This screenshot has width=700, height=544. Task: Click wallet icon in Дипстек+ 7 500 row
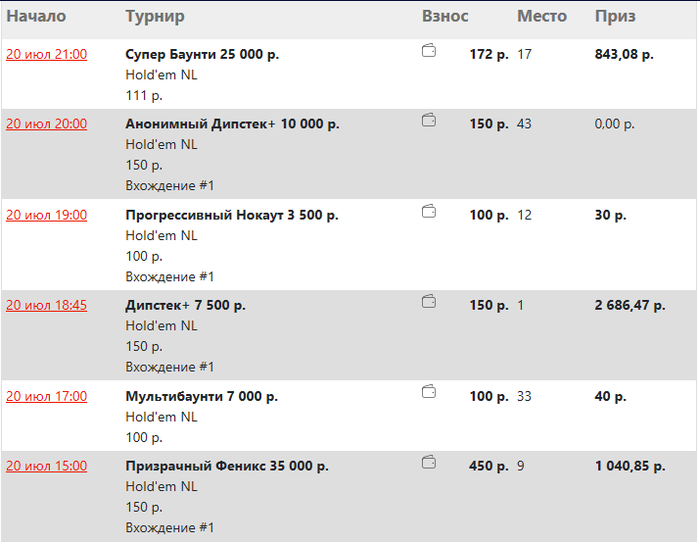point(429,302)
